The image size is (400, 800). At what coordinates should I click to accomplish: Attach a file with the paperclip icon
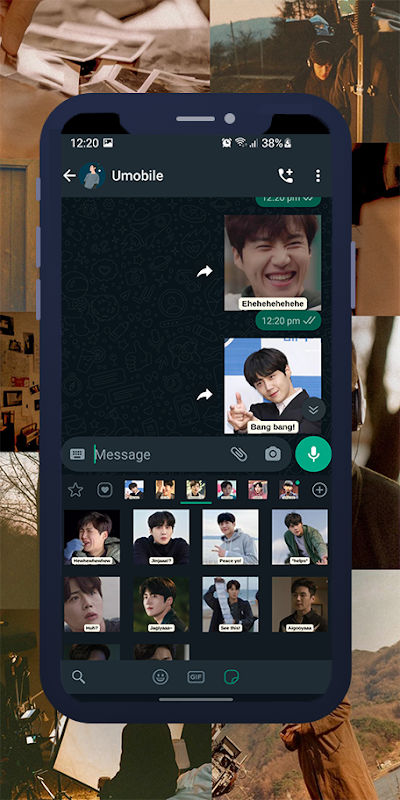238,454
